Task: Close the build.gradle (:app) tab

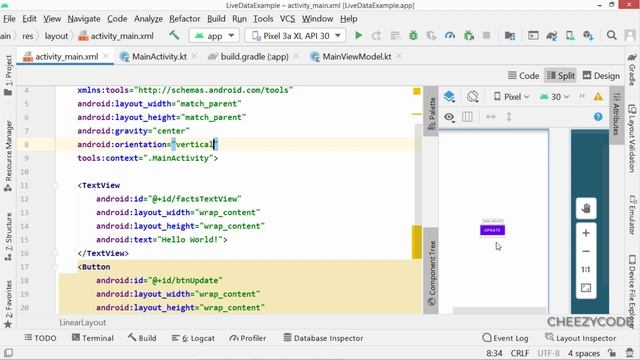Action: pyautogui.click(x=296, y=56)
